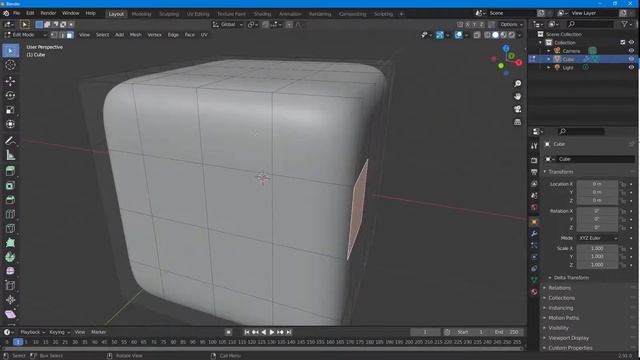
Task: Switch to the Sculpting workspace tab
Action: pyautogui.click(x=169, y=14)
